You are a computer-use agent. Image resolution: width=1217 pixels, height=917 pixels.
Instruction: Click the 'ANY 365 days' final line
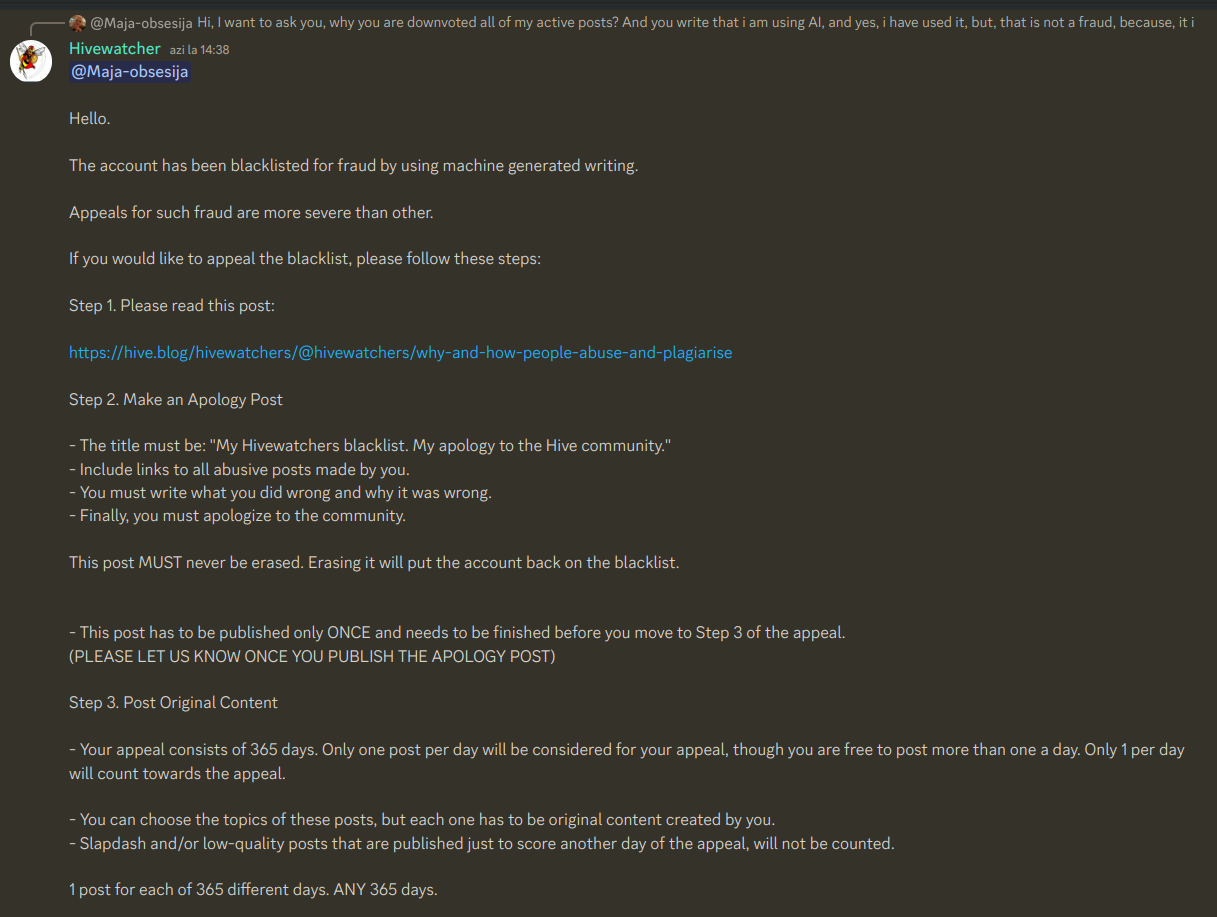[253, 890]
